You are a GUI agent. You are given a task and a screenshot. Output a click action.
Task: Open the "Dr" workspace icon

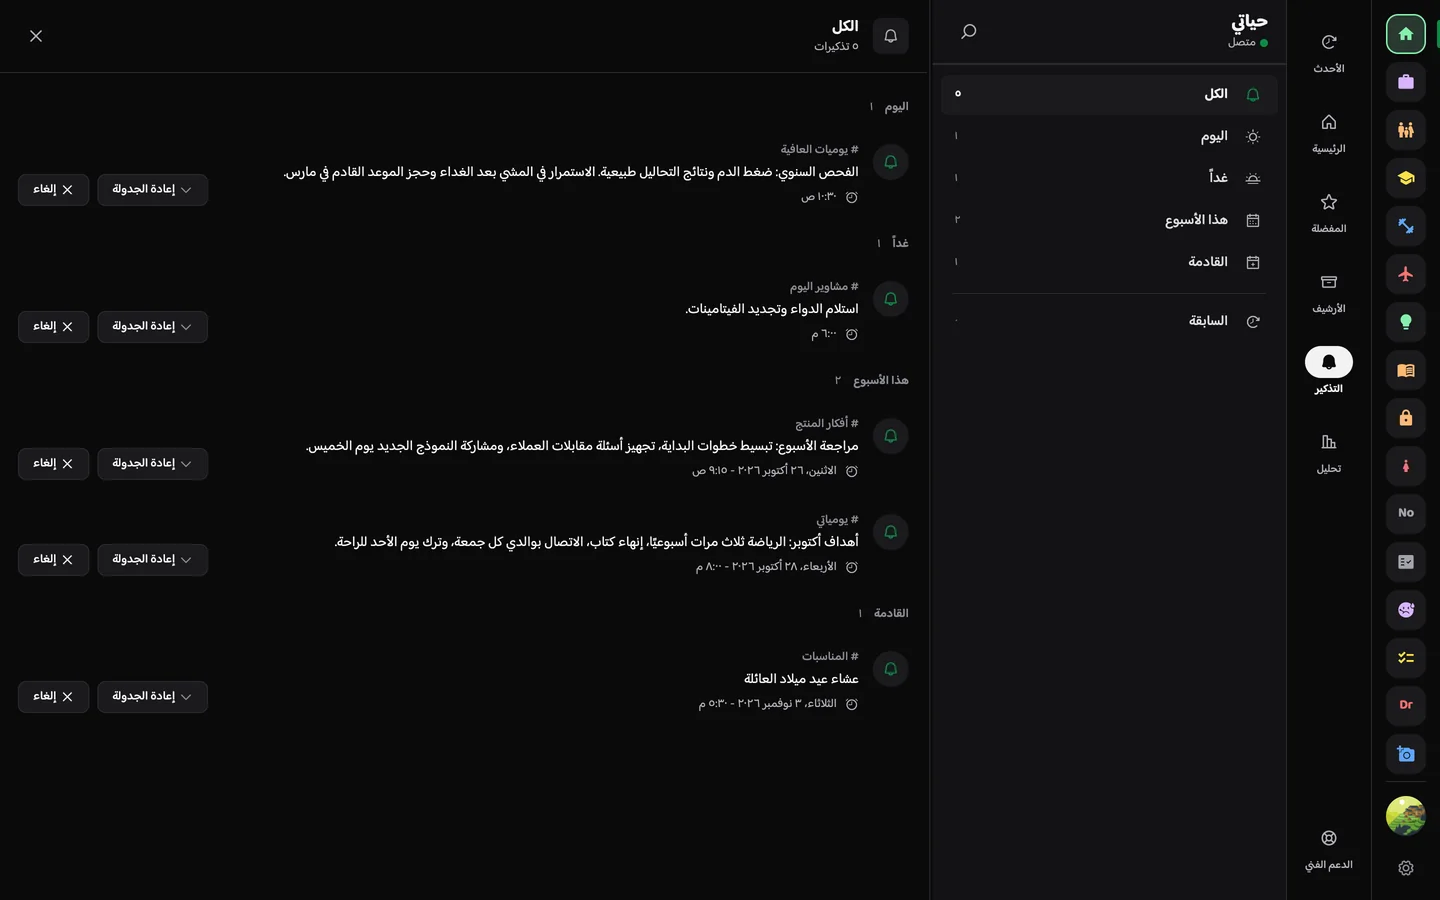[x=1406, y=706]
